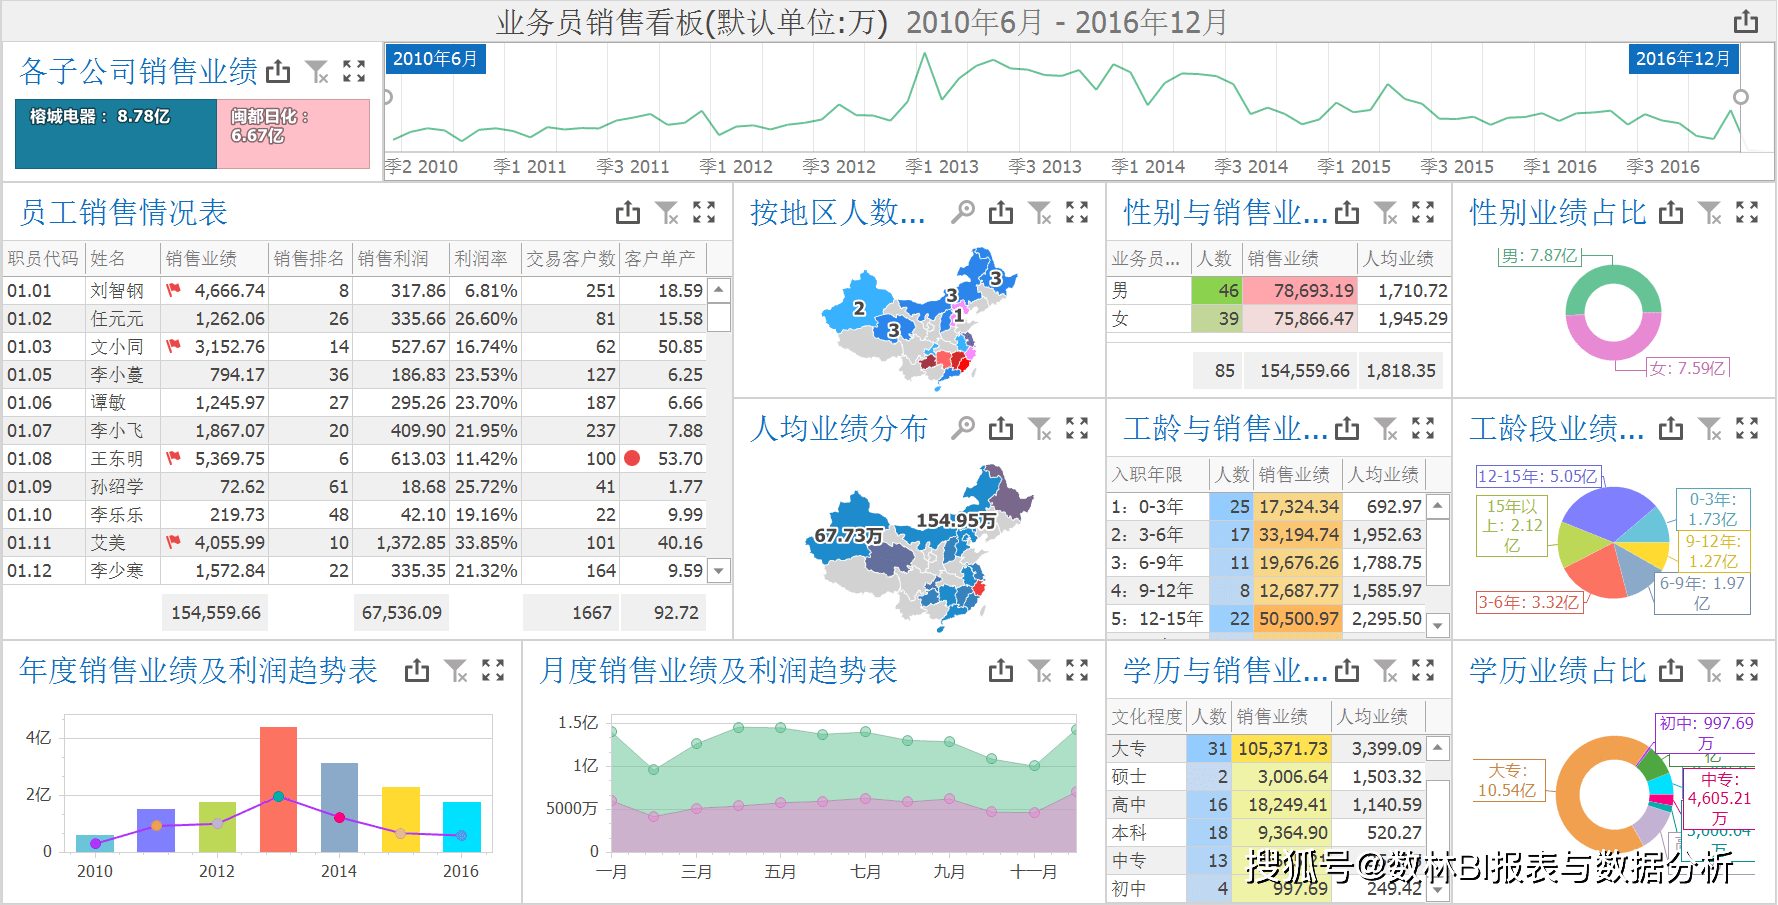Maximize the 年度销售业绩及利润趋势表 chart
Image resolution: width=1778 pixels, height=905 pixels.
(x=493, y=670)
